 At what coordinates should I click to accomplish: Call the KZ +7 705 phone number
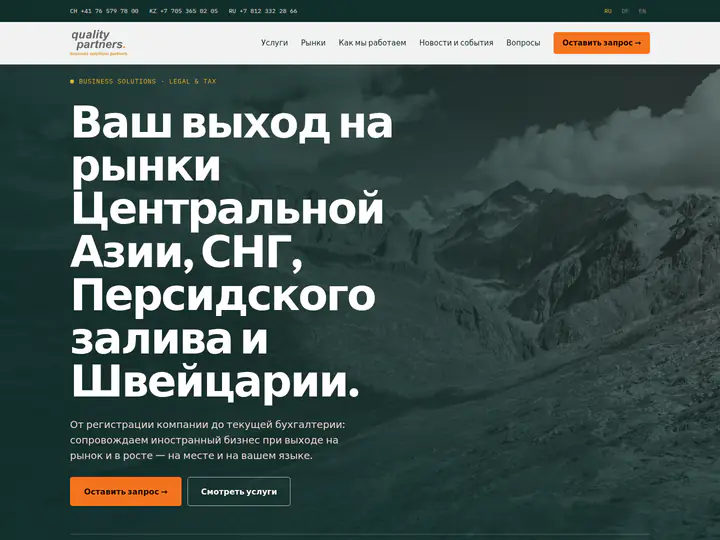(x=184, y=11)
